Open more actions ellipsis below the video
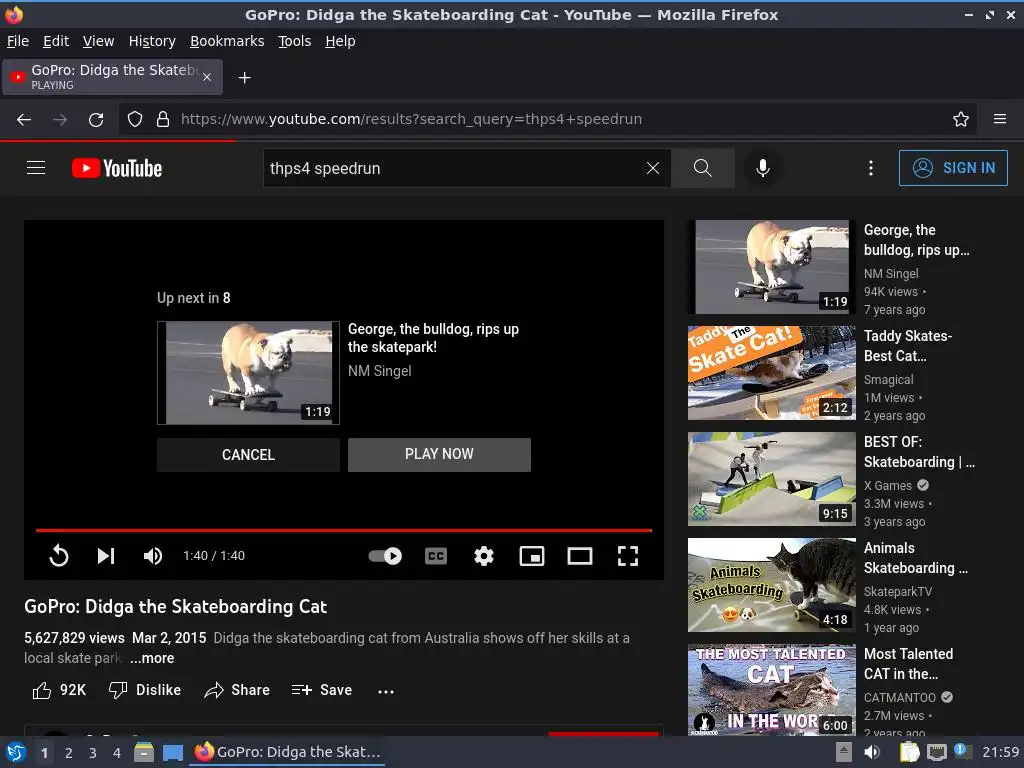 click(386, 692)
